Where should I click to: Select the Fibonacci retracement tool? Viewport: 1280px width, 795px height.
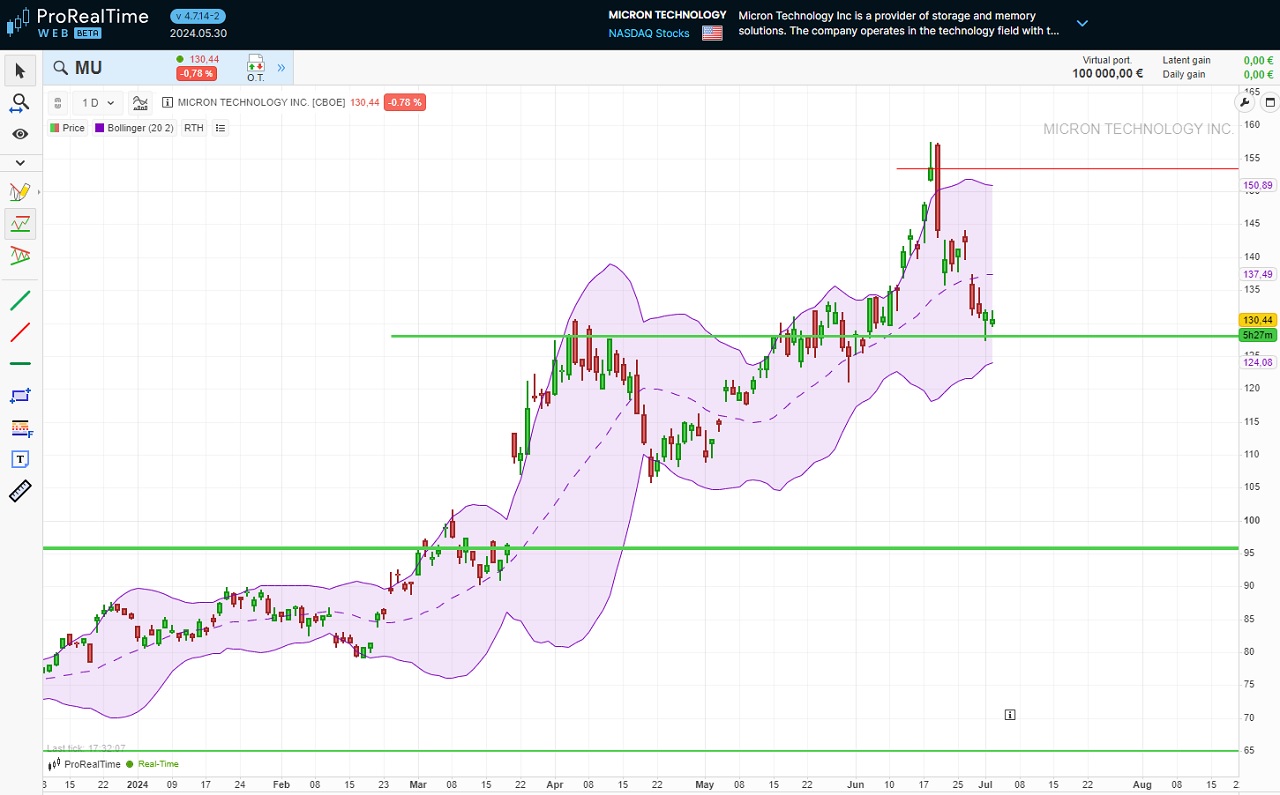21,428
